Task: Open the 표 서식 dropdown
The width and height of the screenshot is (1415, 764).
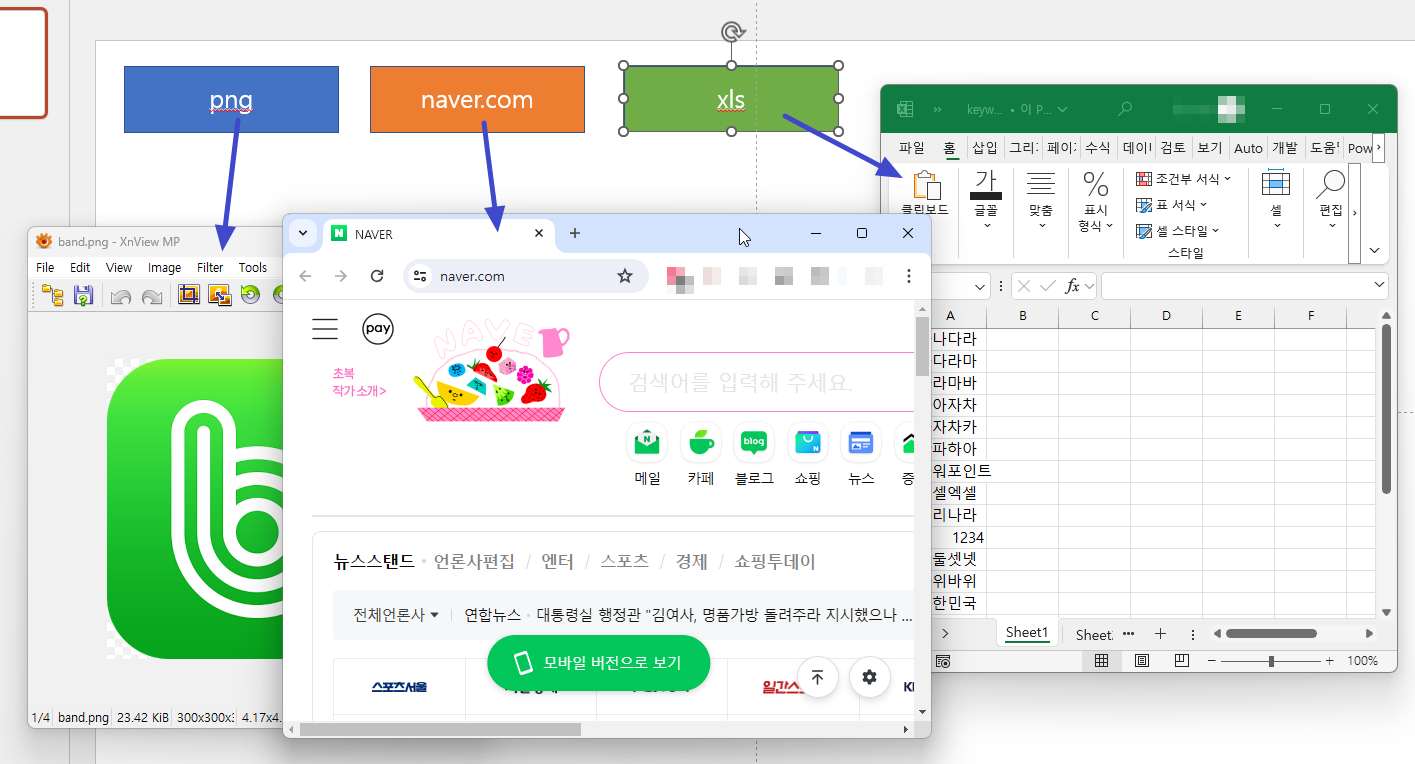Action: coord(1172,205)
